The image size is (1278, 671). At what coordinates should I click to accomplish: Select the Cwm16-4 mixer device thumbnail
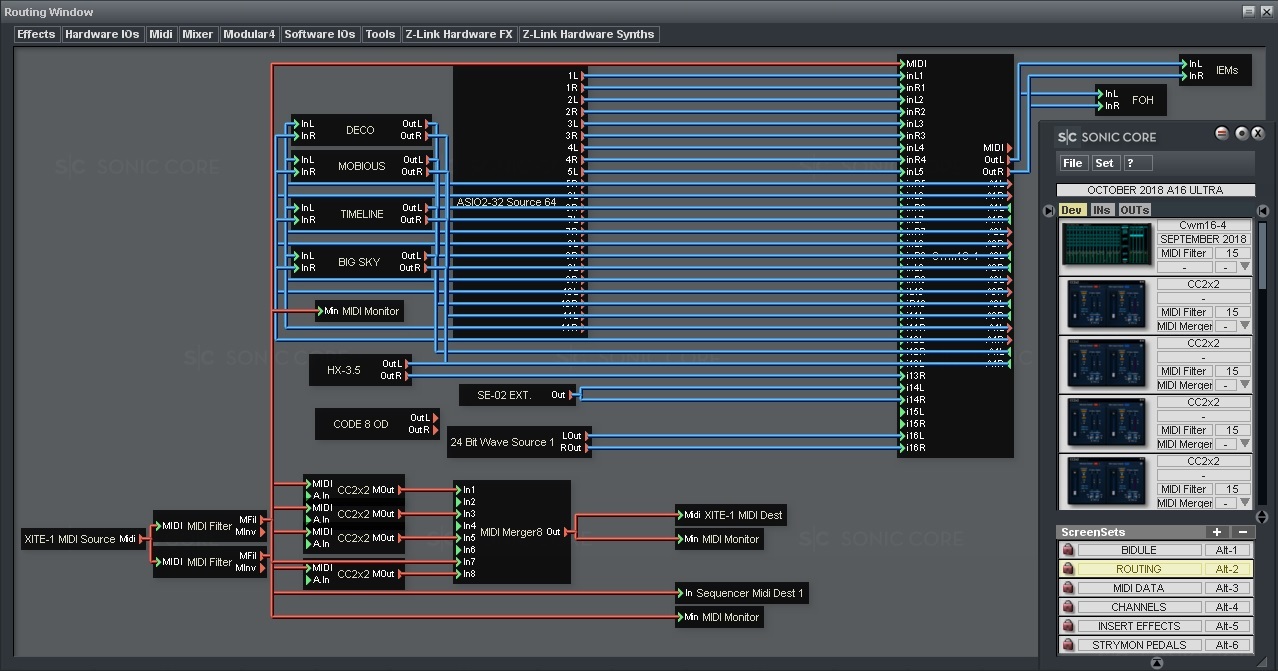pos(1107,246)
